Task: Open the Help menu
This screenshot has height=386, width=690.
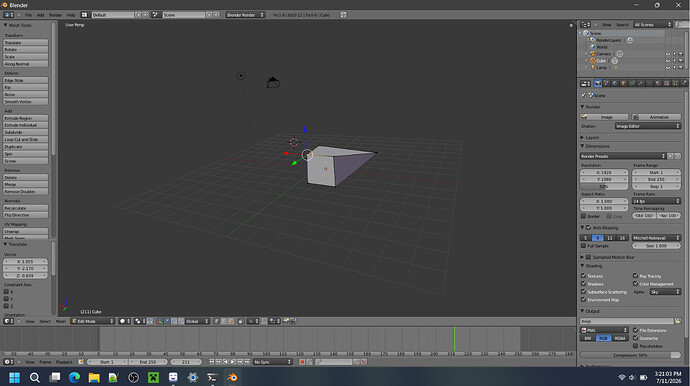Action: coord(71,15)
